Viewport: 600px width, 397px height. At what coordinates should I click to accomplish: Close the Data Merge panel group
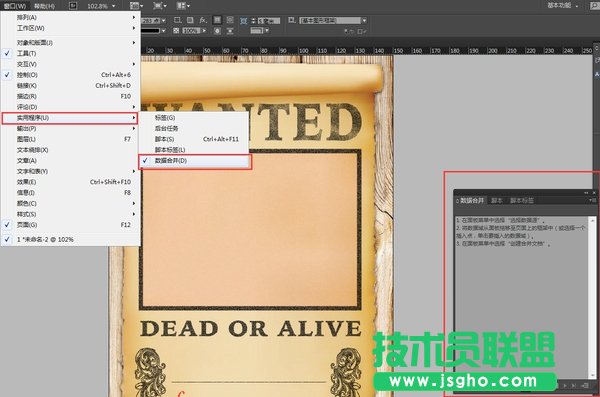click(x=594, y=193)
